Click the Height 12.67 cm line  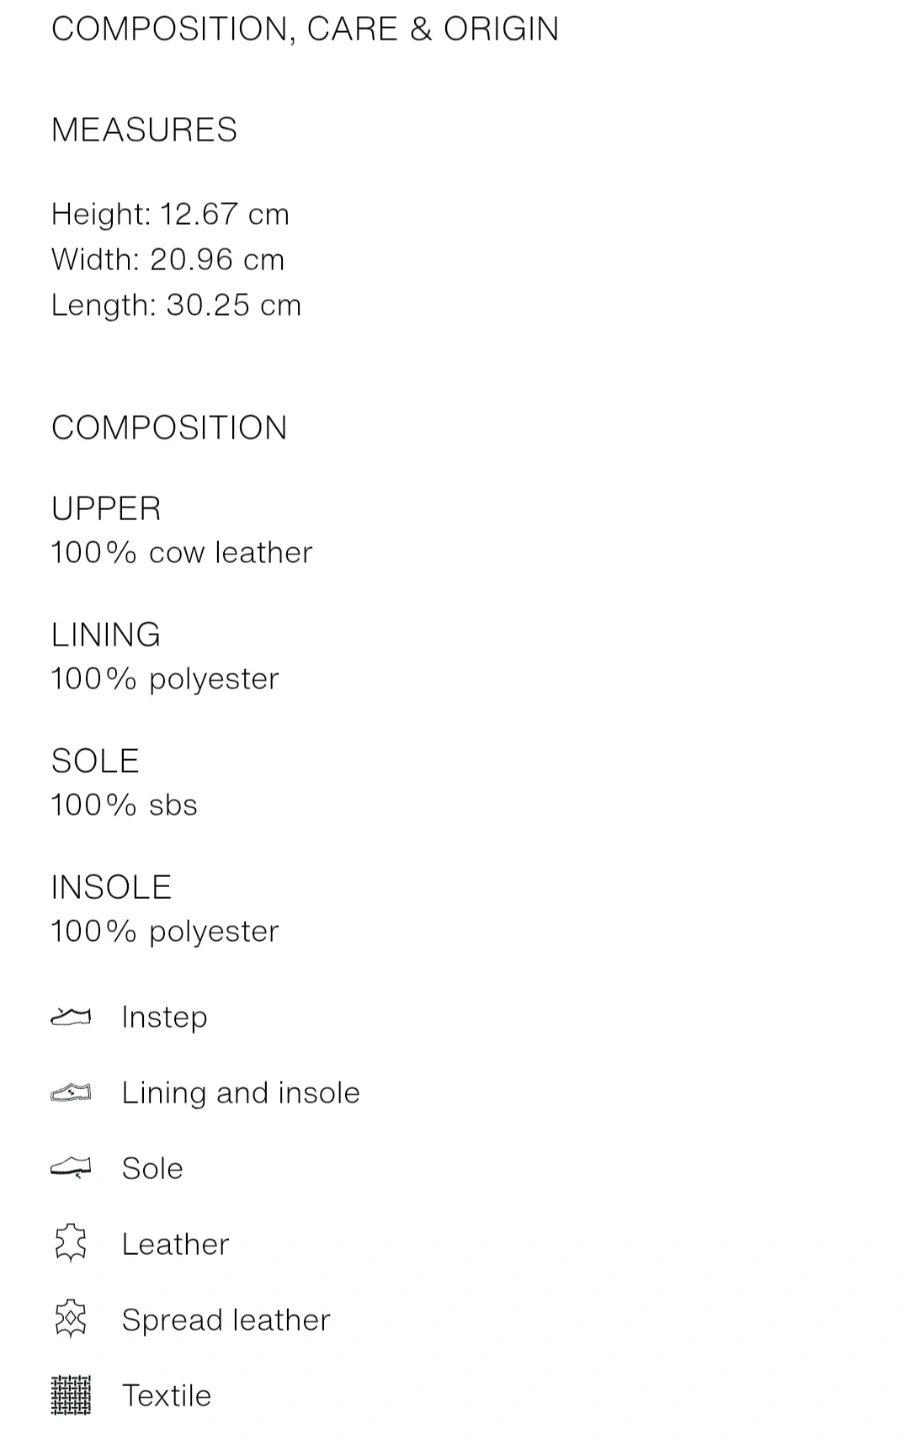point(170,214)
